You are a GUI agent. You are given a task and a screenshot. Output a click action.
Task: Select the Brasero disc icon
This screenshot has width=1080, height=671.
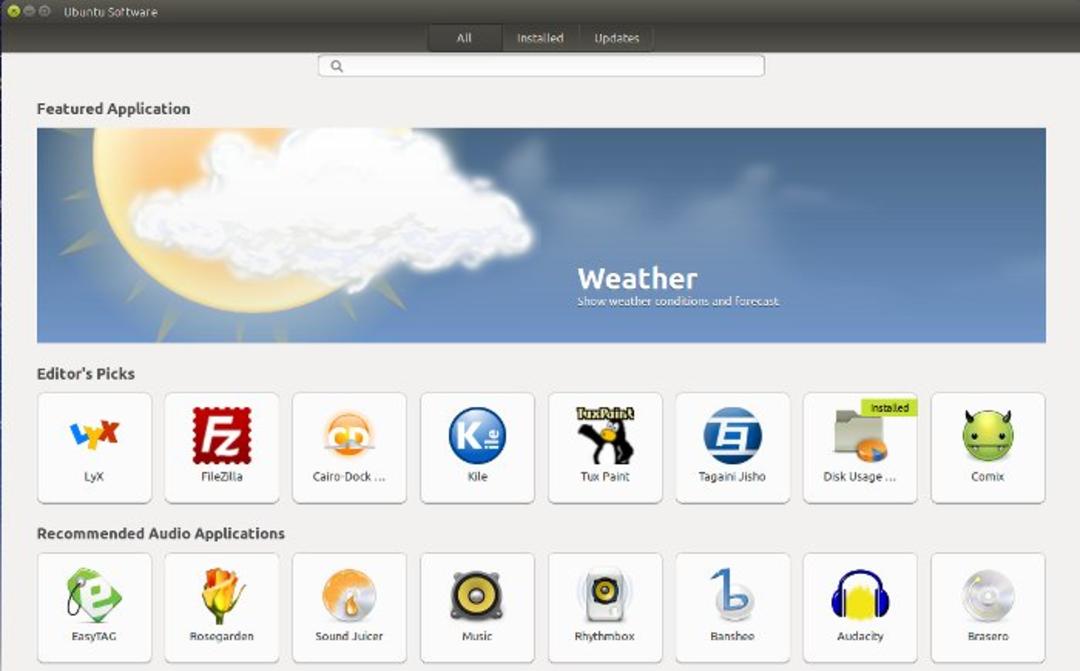[988, 595]
